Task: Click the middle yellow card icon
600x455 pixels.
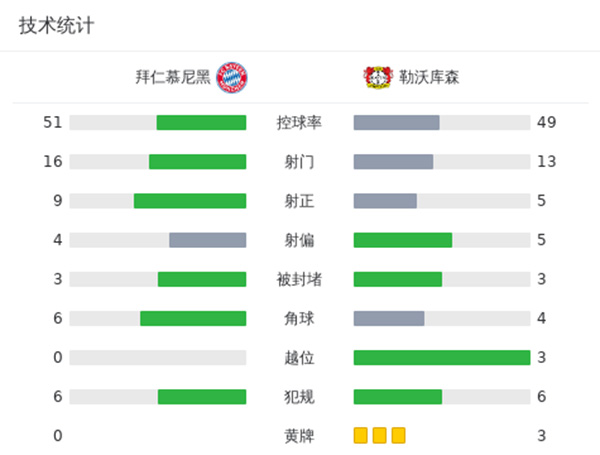Action: click(379, 435)
